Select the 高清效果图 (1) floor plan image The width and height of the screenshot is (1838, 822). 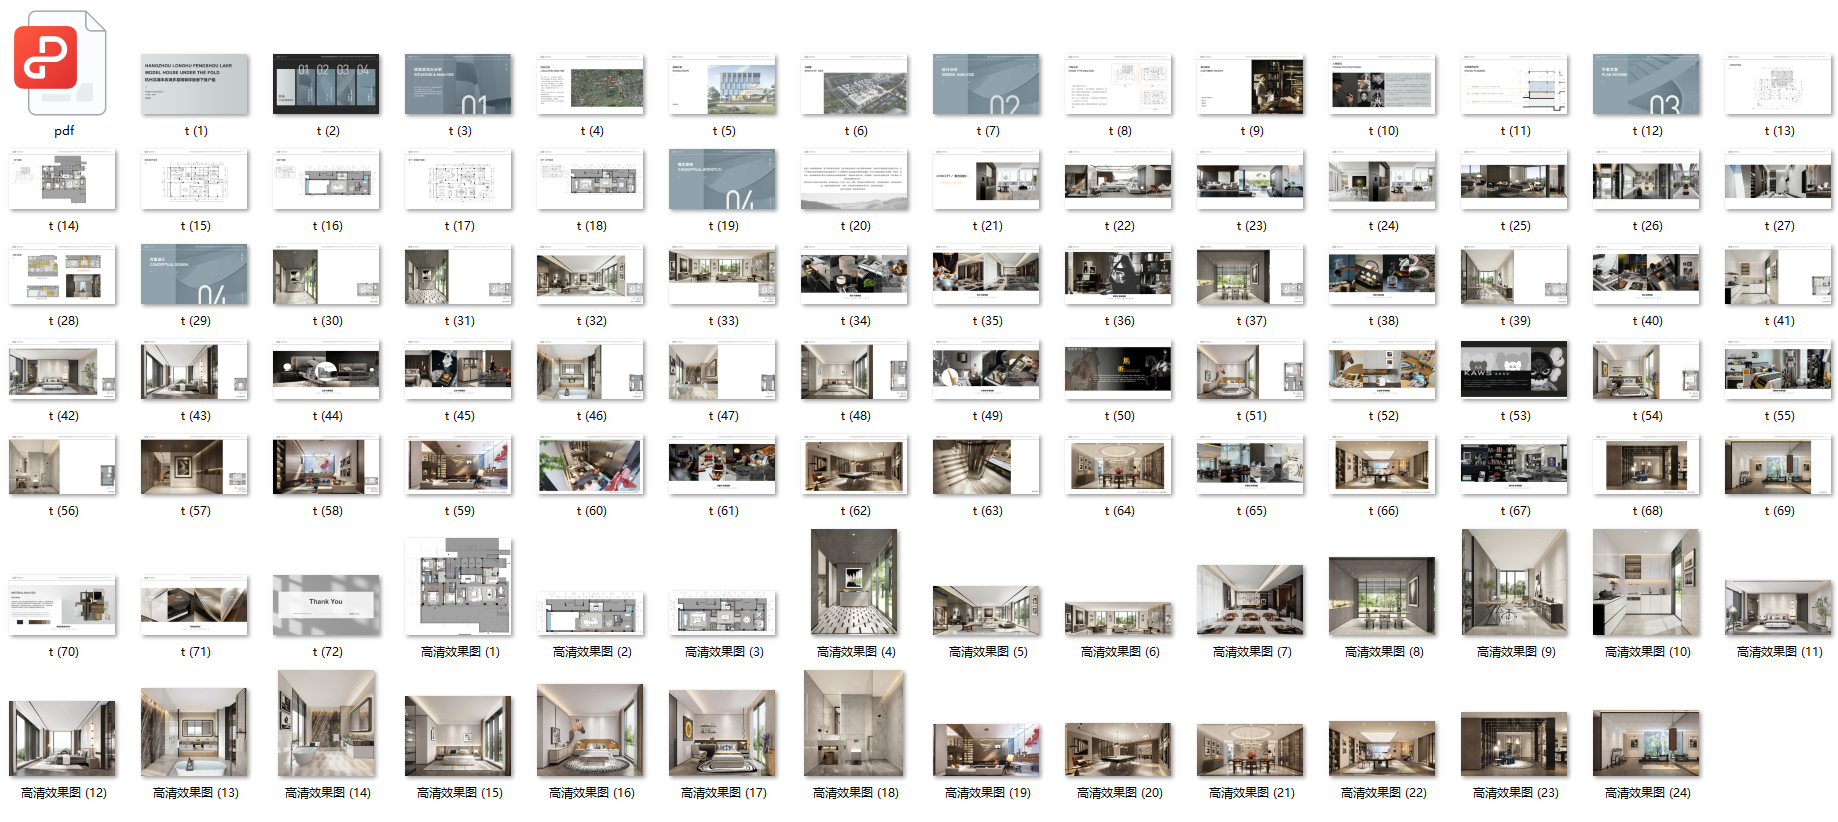[x=459, y=586]
